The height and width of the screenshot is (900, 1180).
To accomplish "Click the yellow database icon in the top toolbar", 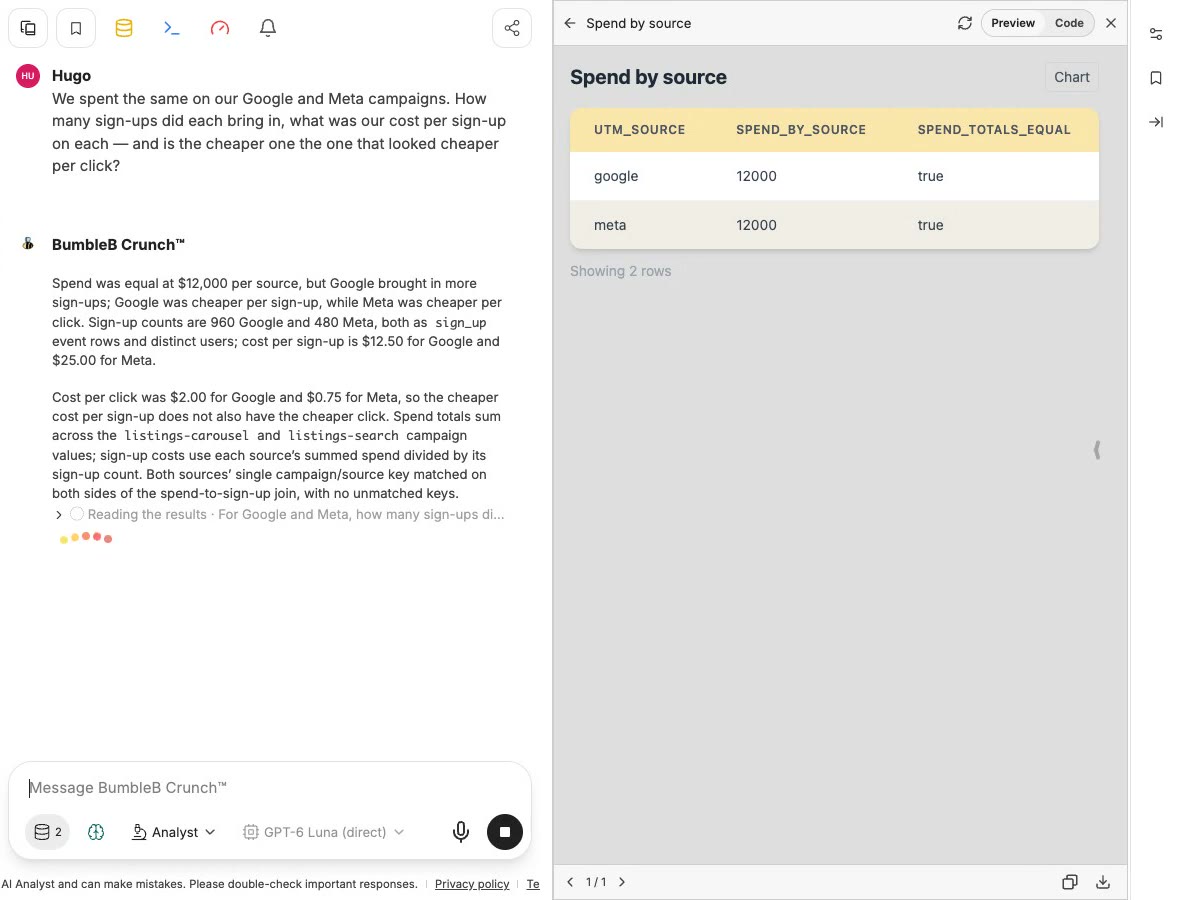I will [x=123, y=28].
